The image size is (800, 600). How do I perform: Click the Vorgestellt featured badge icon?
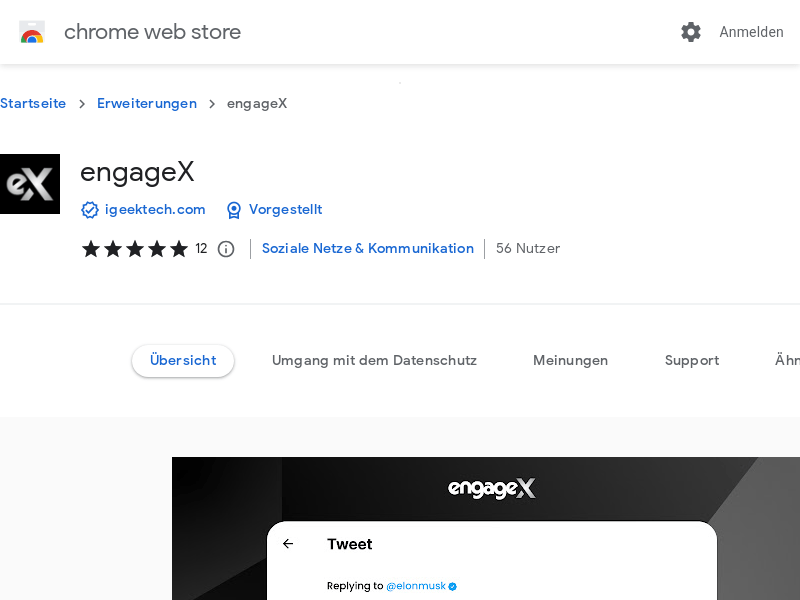point(234,210)
